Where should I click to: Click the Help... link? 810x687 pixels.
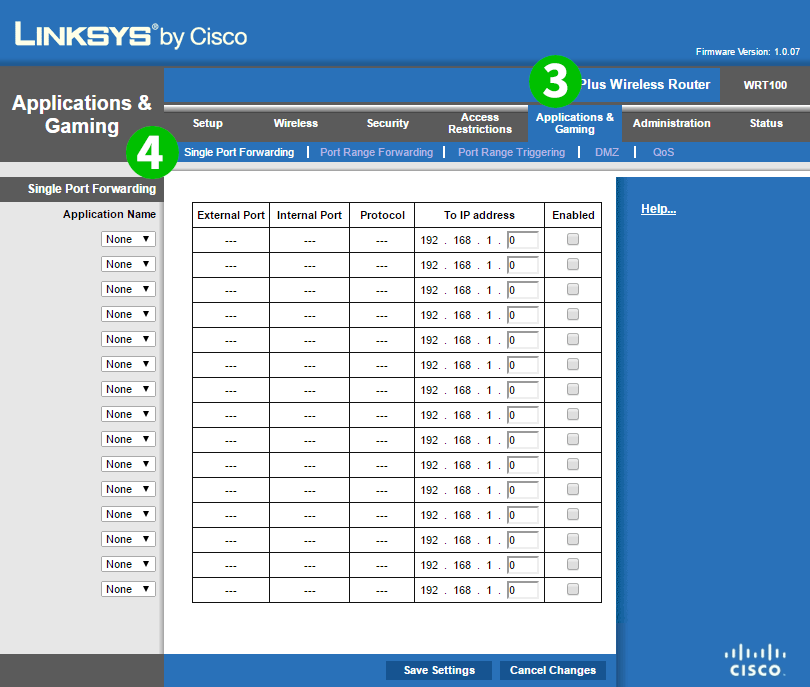click(658, 209)
